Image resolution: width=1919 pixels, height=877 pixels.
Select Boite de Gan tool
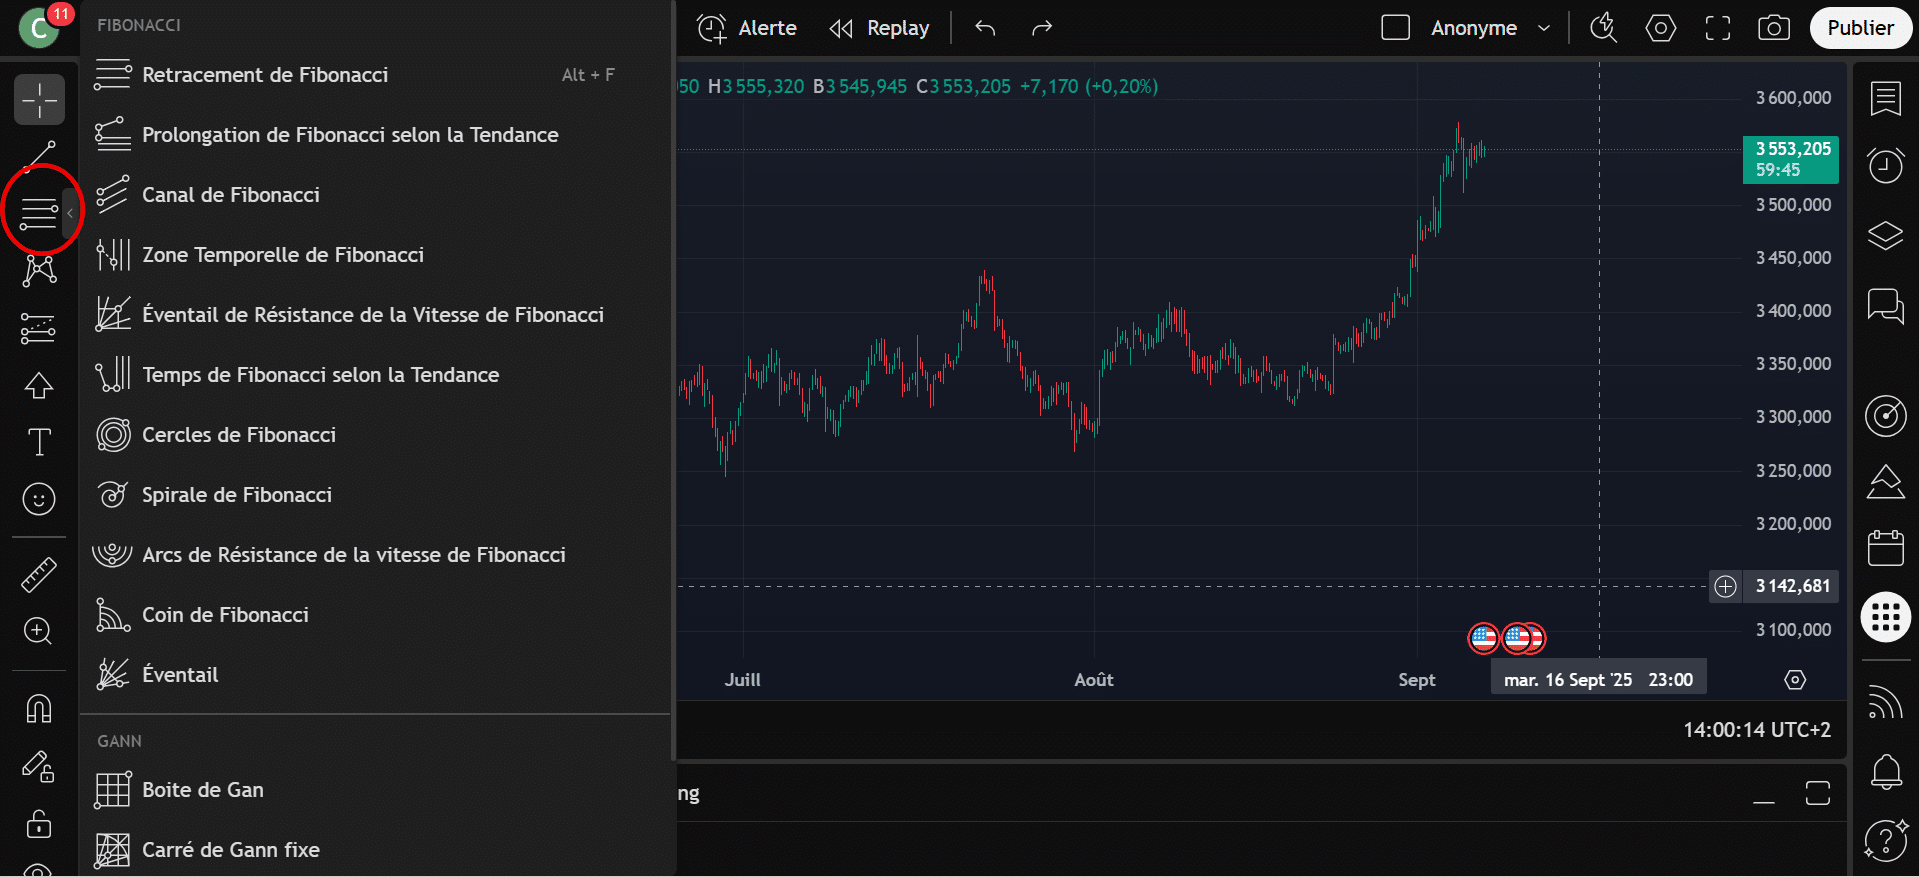[x=203, y=790]
